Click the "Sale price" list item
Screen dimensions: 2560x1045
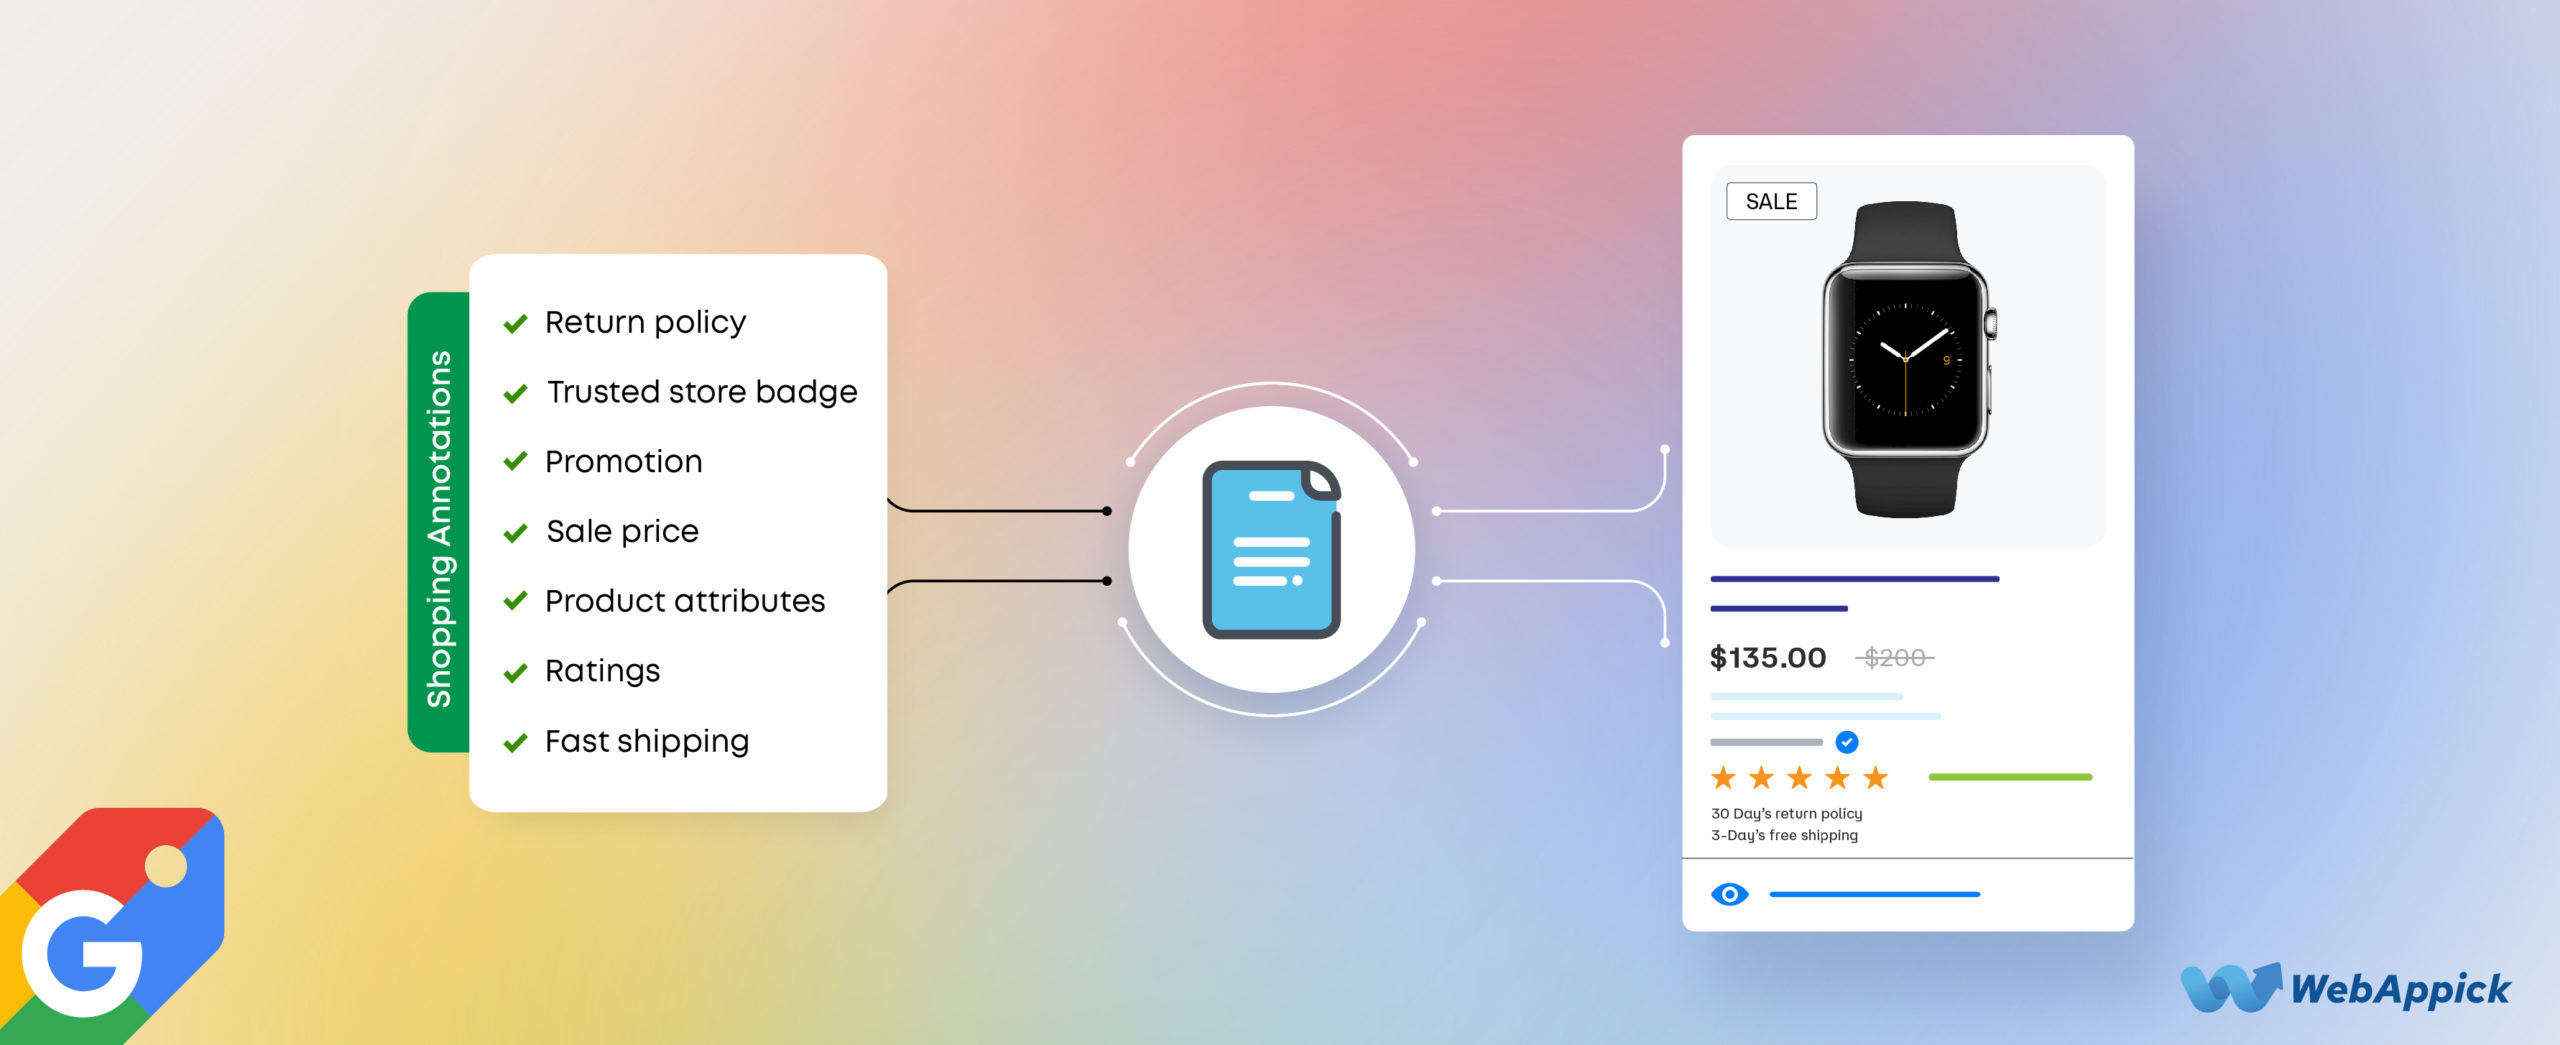622,531
